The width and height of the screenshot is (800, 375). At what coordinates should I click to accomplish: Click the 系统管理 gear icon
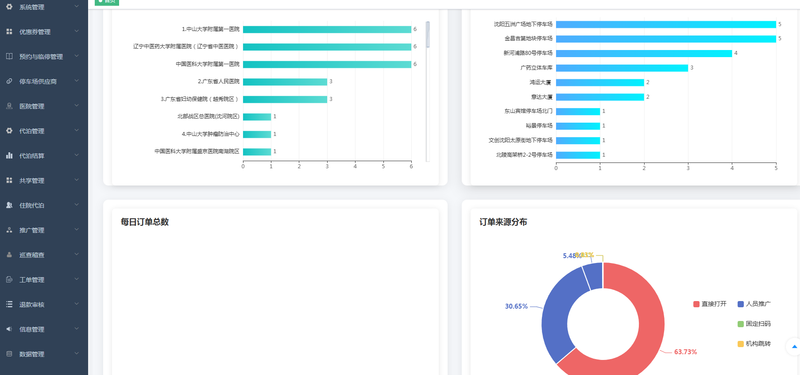[x=9, y=7]
